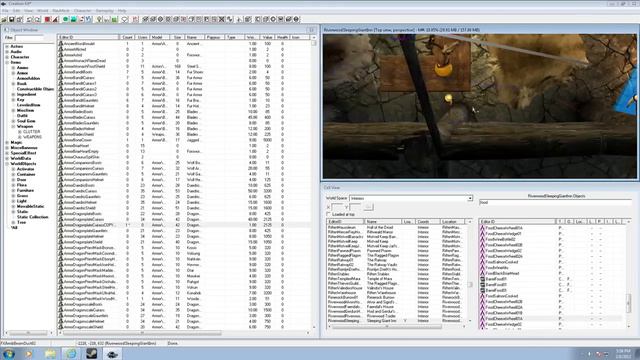Open the Edit menu
This screenshot has height=360, width=640.
pyautogui.click(x=16, y=11)
